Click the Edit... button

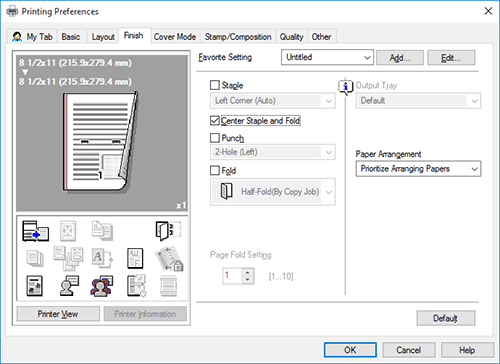click(451, 58)
